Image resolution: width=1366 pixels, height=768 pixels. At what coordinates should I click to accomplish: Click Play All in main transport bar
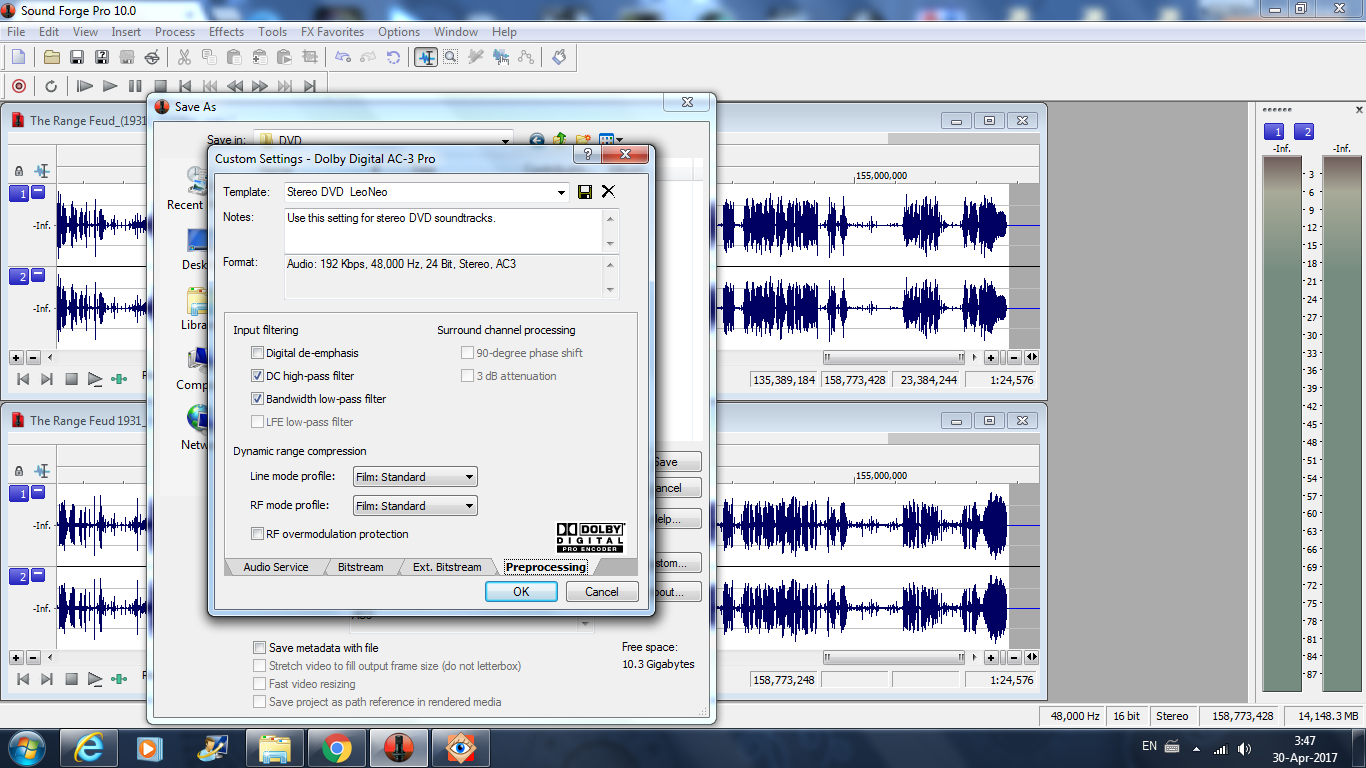click(85, 86)
